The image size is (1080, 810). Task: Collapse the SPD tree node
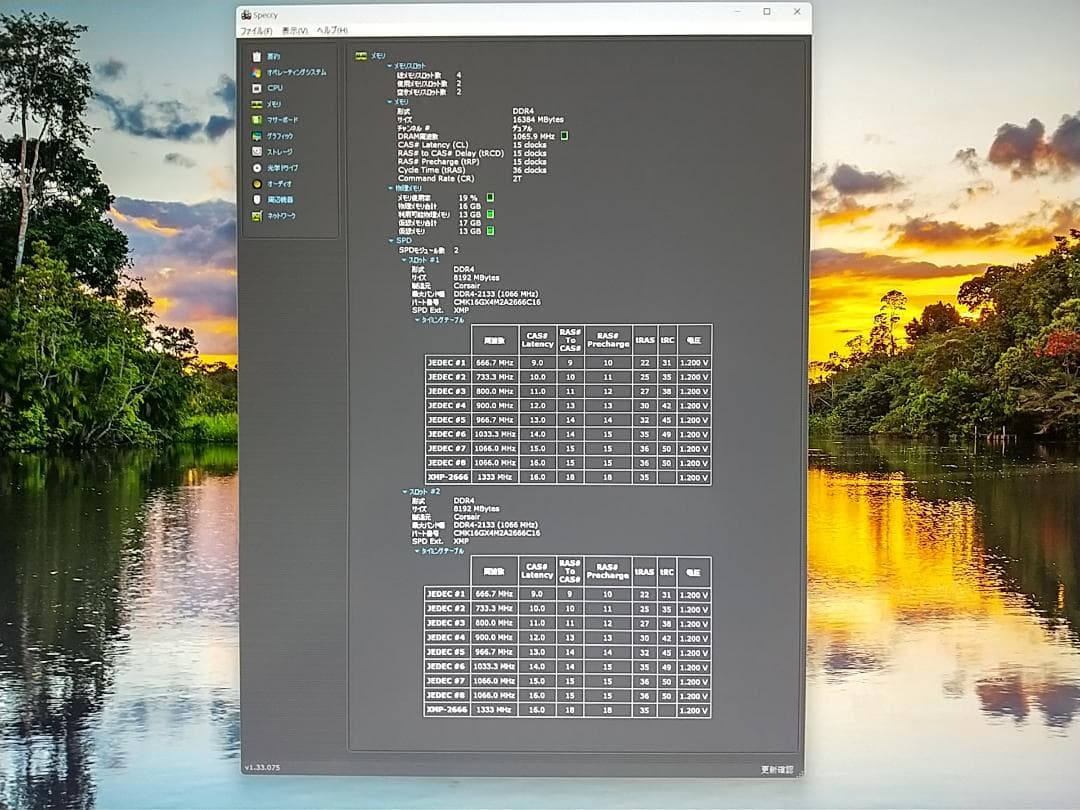(390, 241)
